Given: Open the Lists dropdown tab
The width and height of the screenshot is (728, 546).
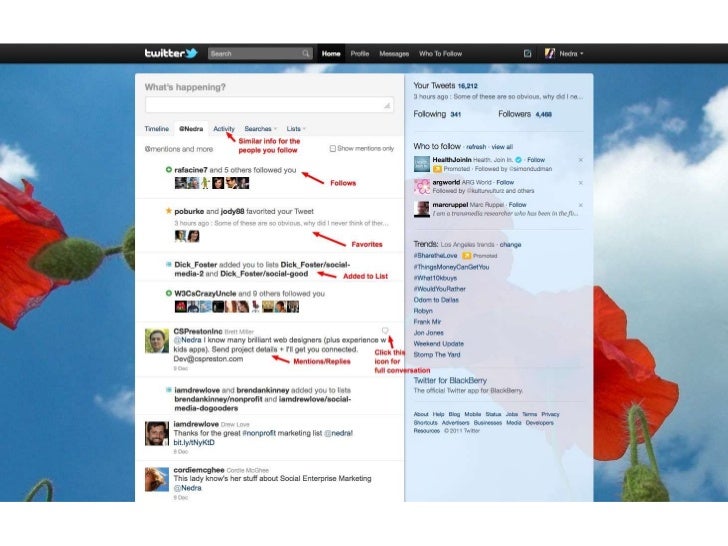Looking at the screenshot, I should [296, 129].
